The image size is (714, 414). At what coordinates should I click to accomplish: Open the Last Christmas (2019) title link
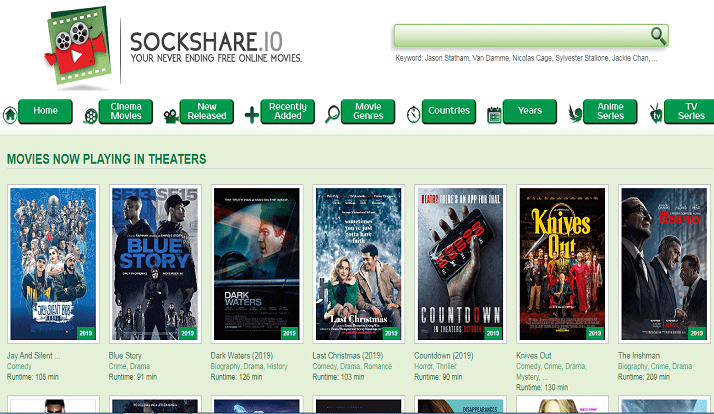click(x=350, y=355)
